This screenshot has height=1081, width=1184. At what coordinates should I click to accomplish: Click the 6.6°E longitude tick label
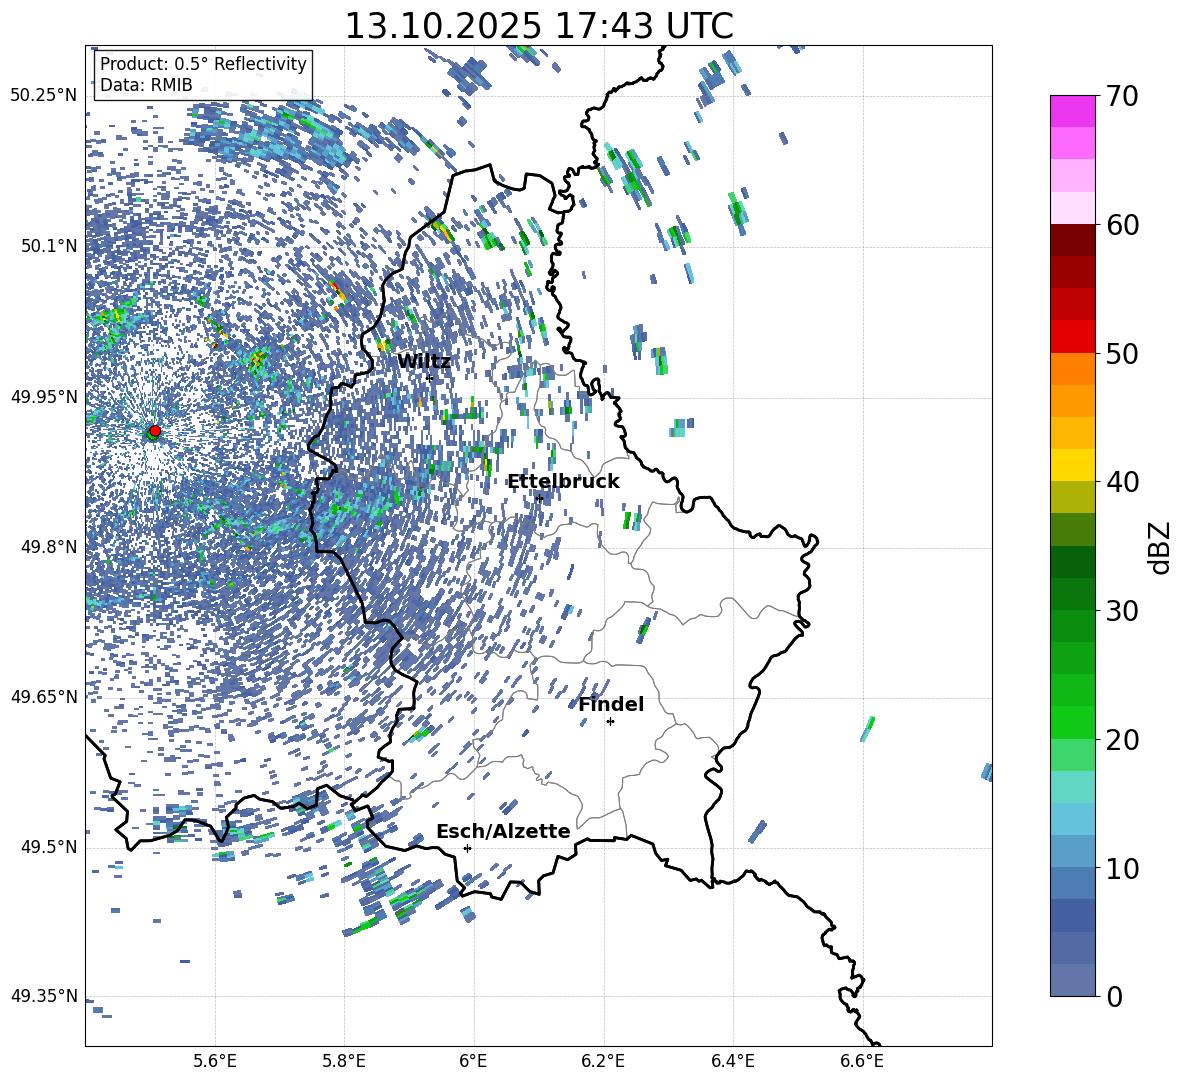[x=862, y=1061]
